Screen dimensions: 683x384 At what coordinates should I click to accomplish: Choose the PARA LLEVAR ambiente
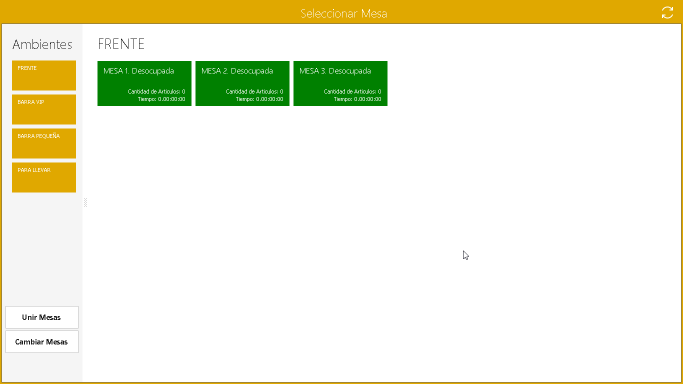[44, 177]
